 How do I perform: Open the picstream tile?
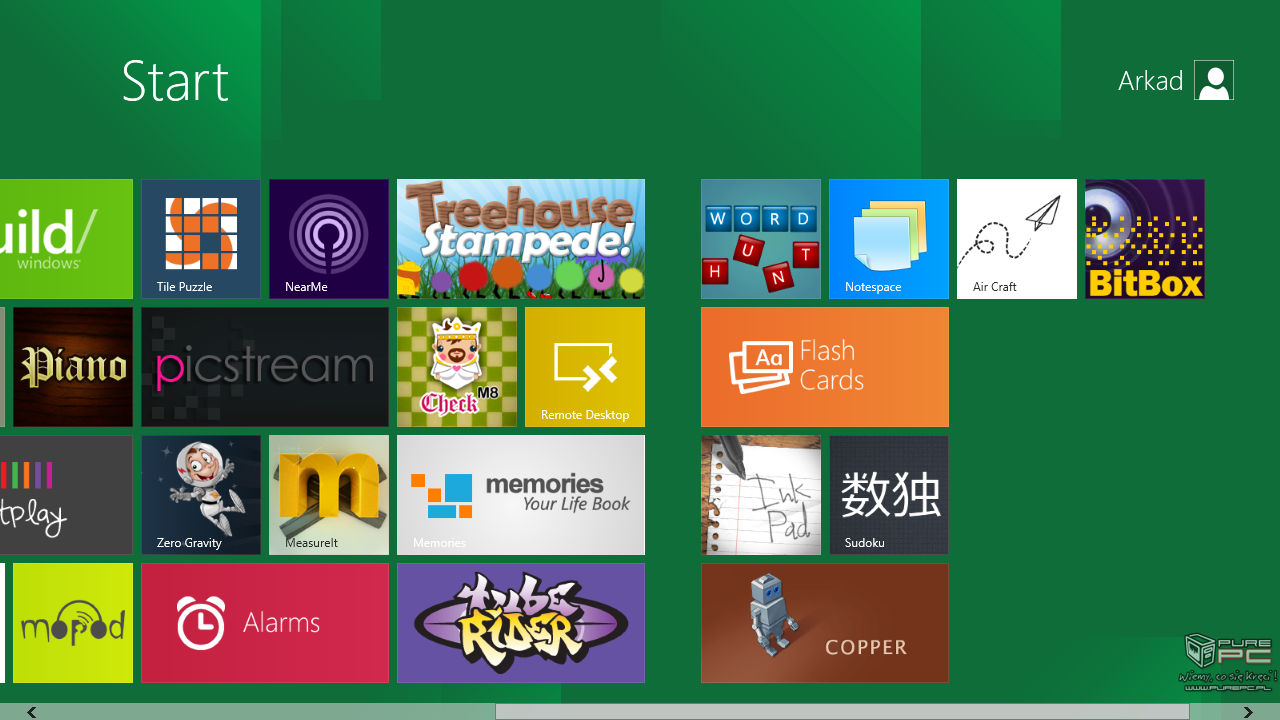point(265,367)
